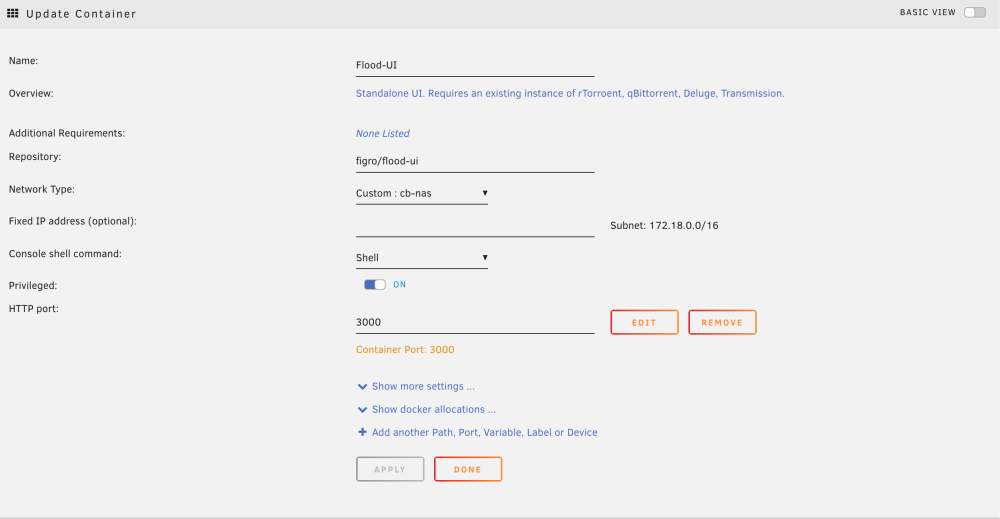Screen dimensions: 1000x519
Task: Expand Show more settings
Action: (423, 386)
